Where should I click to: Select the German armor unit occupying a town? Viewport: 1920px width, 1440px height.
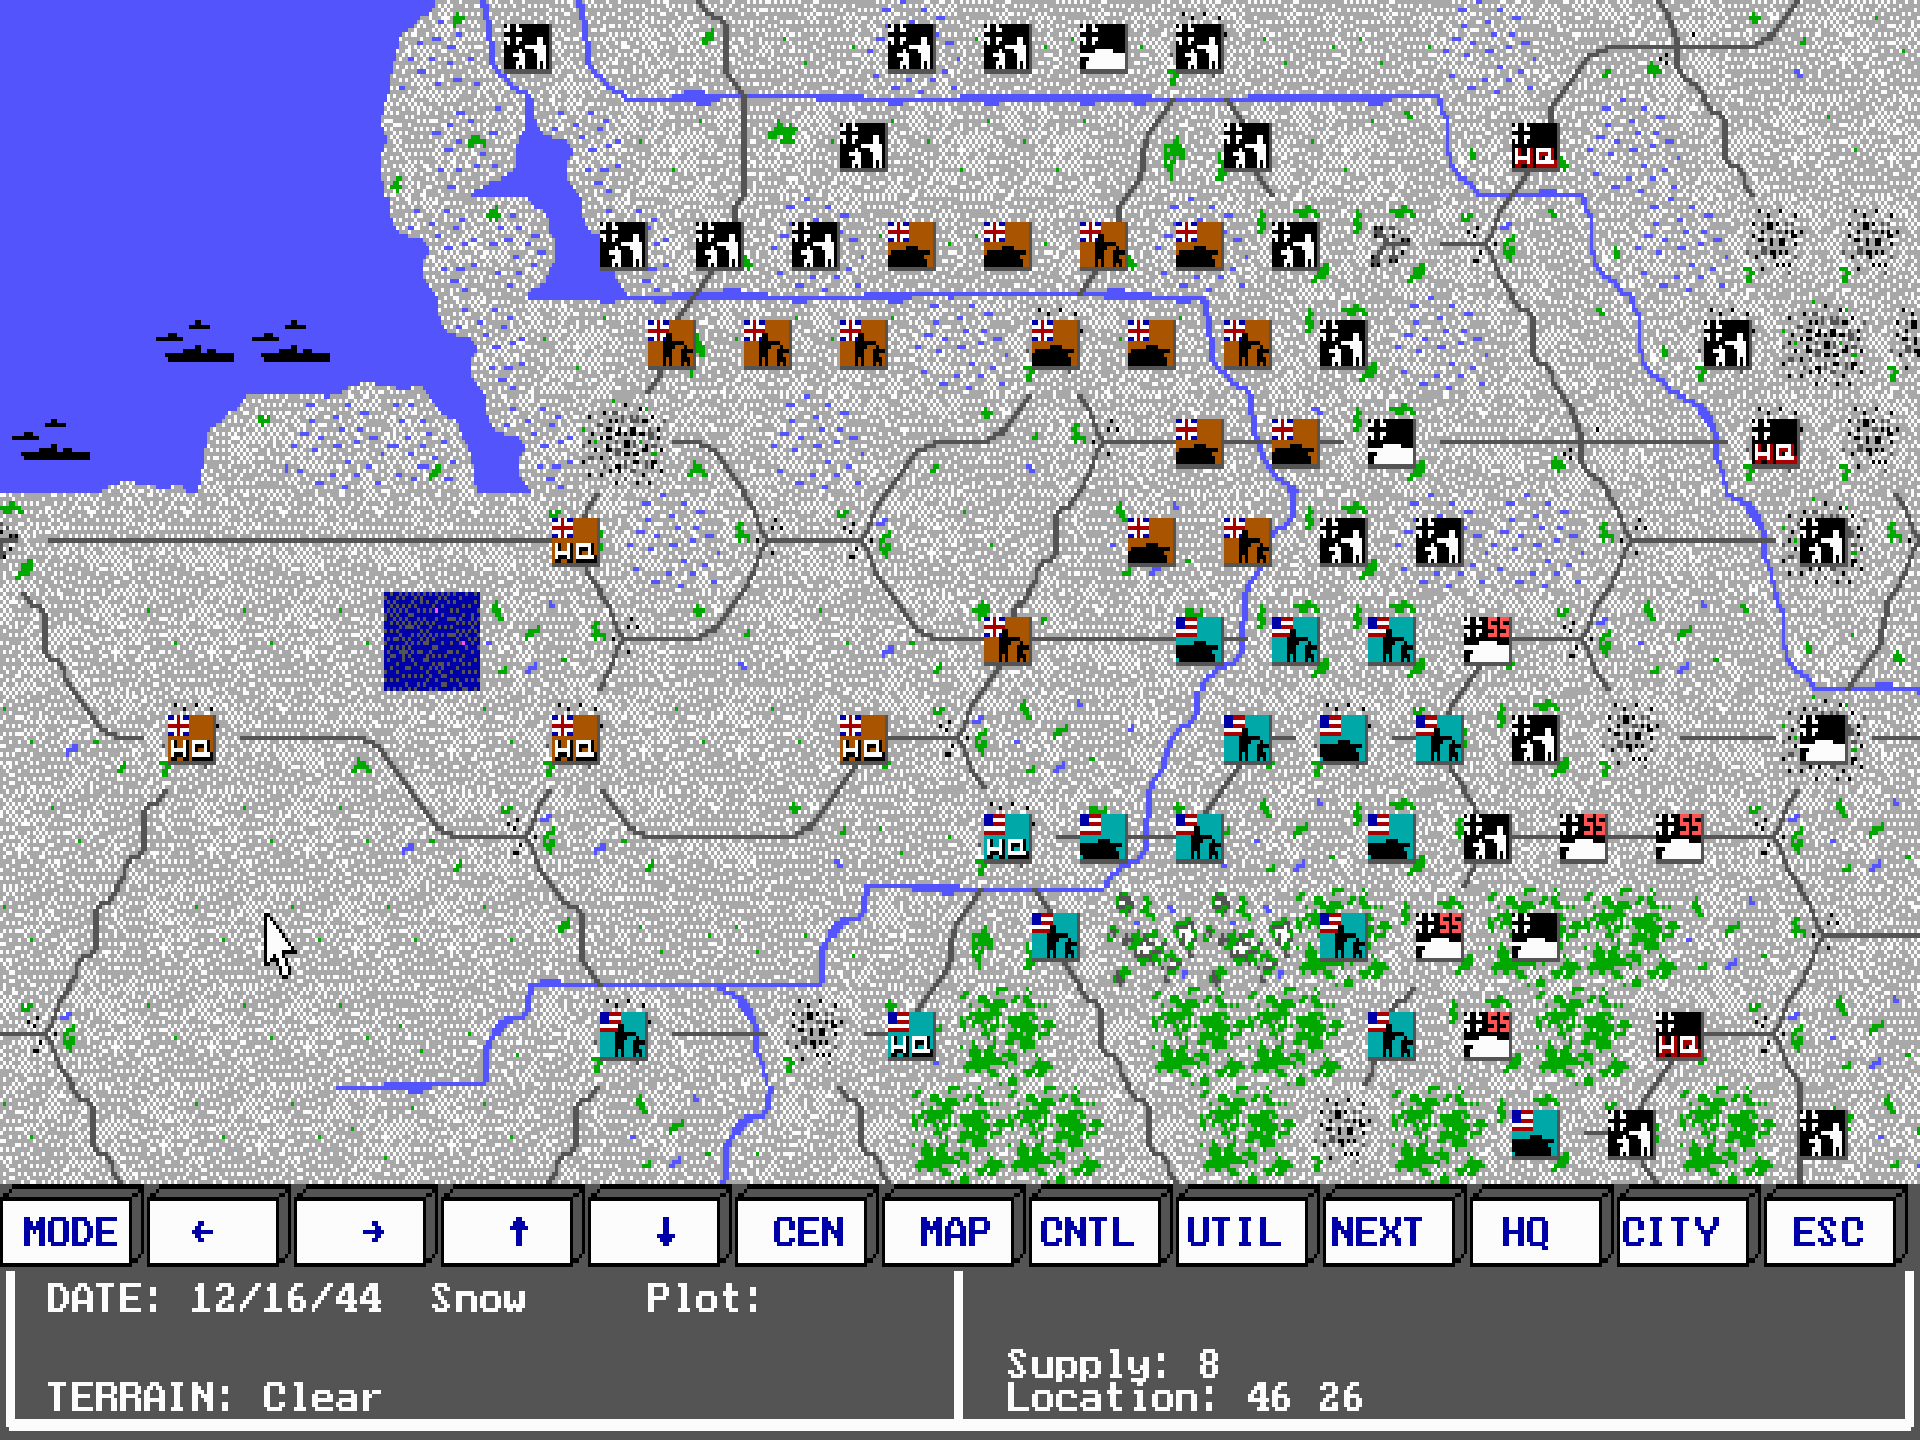point(1823,739)
